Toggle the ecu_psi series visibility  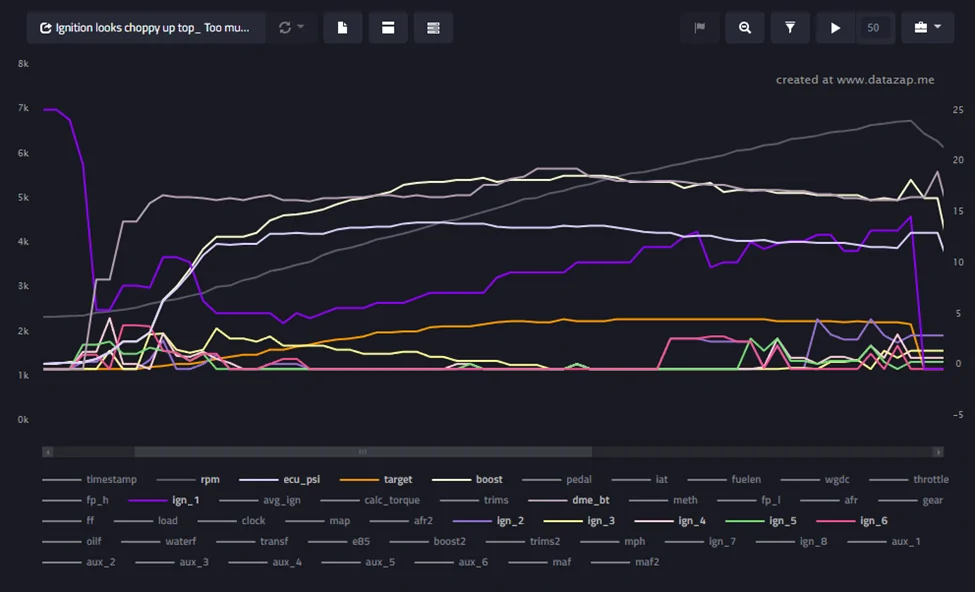[x=280, y=479]
